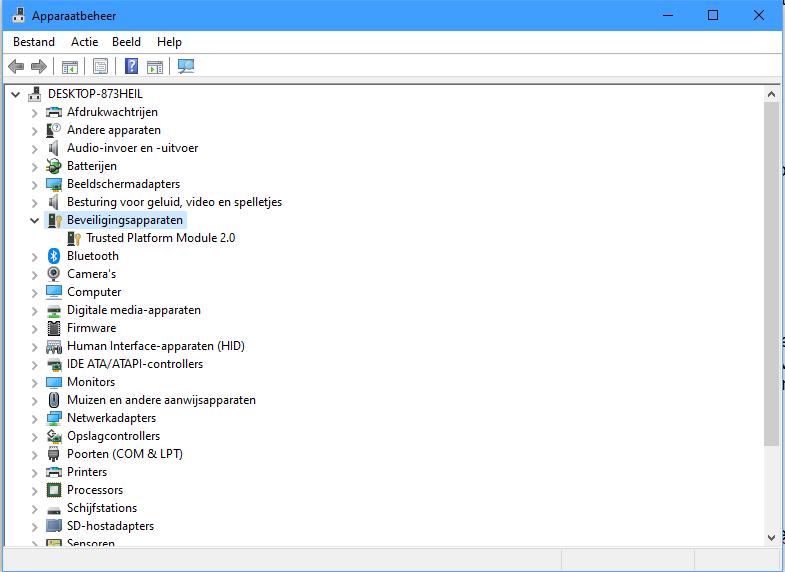Click the vertical scrollbar down arrow
Image resolution: width=785 pixels, height=572 pixels.
coord(771,537)
